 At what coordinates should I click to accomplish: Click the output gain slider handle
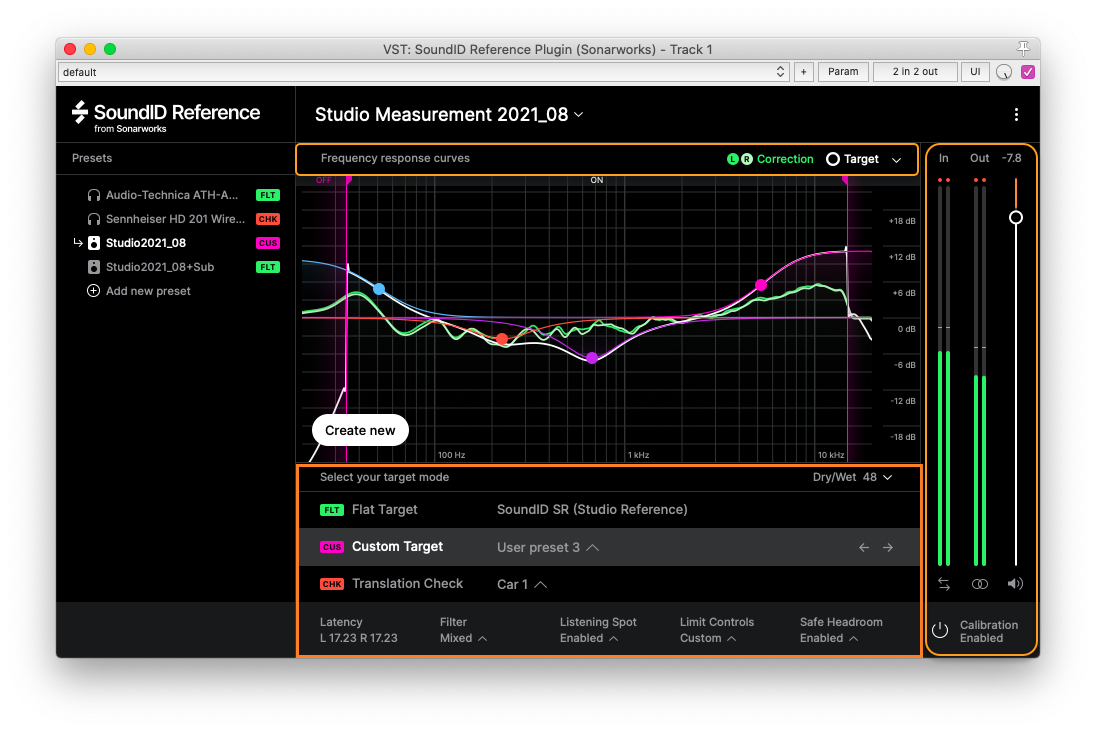pos(1016,217)
